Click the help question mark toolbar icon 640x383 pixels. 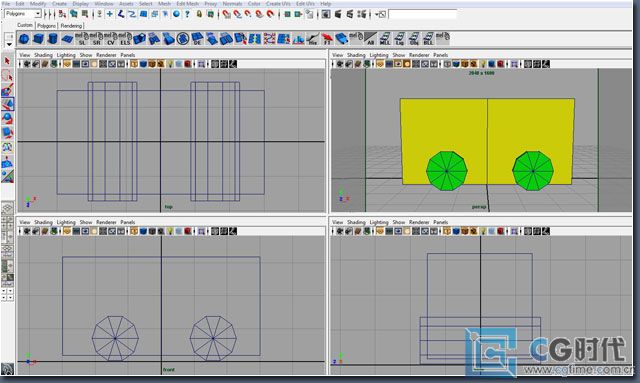pos(187,14)
